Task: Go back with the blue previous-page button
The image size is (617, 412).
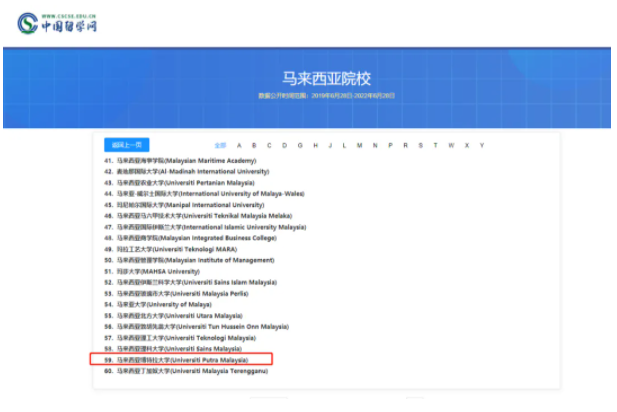Action: (x=127, y=145)
